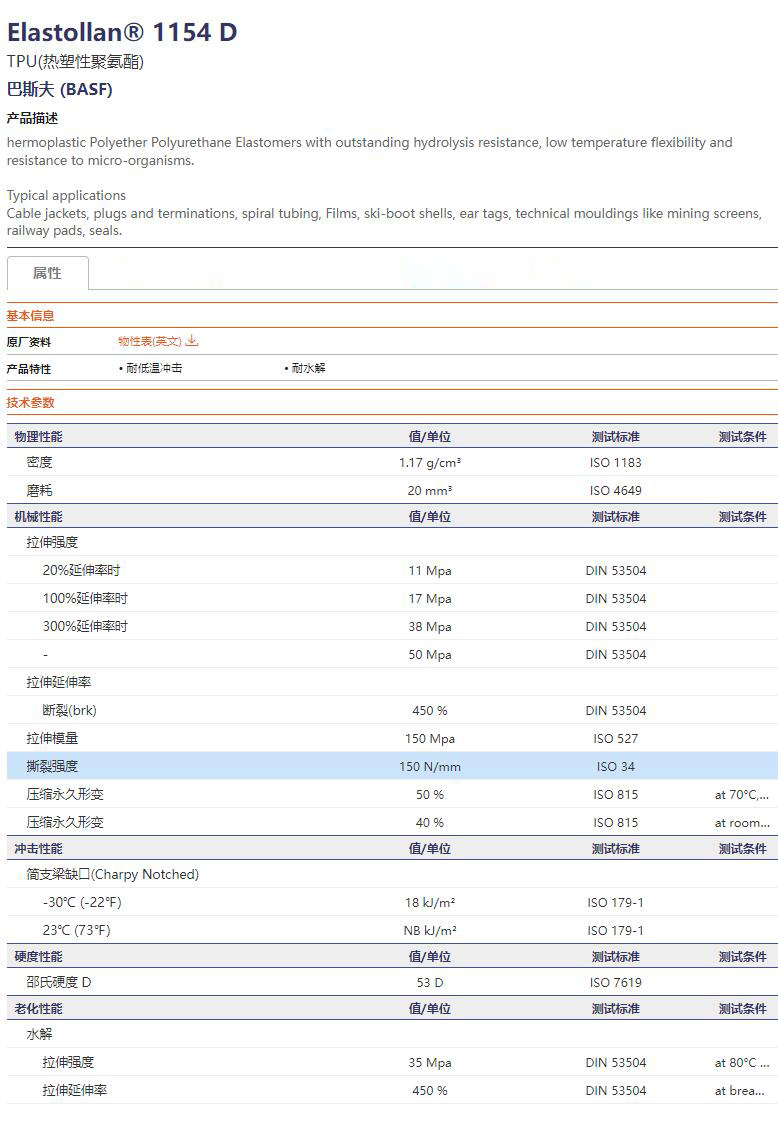Click the truncated 'at room...' test condition
Viewport: 778px width, 1128px height.
[742, 823]
